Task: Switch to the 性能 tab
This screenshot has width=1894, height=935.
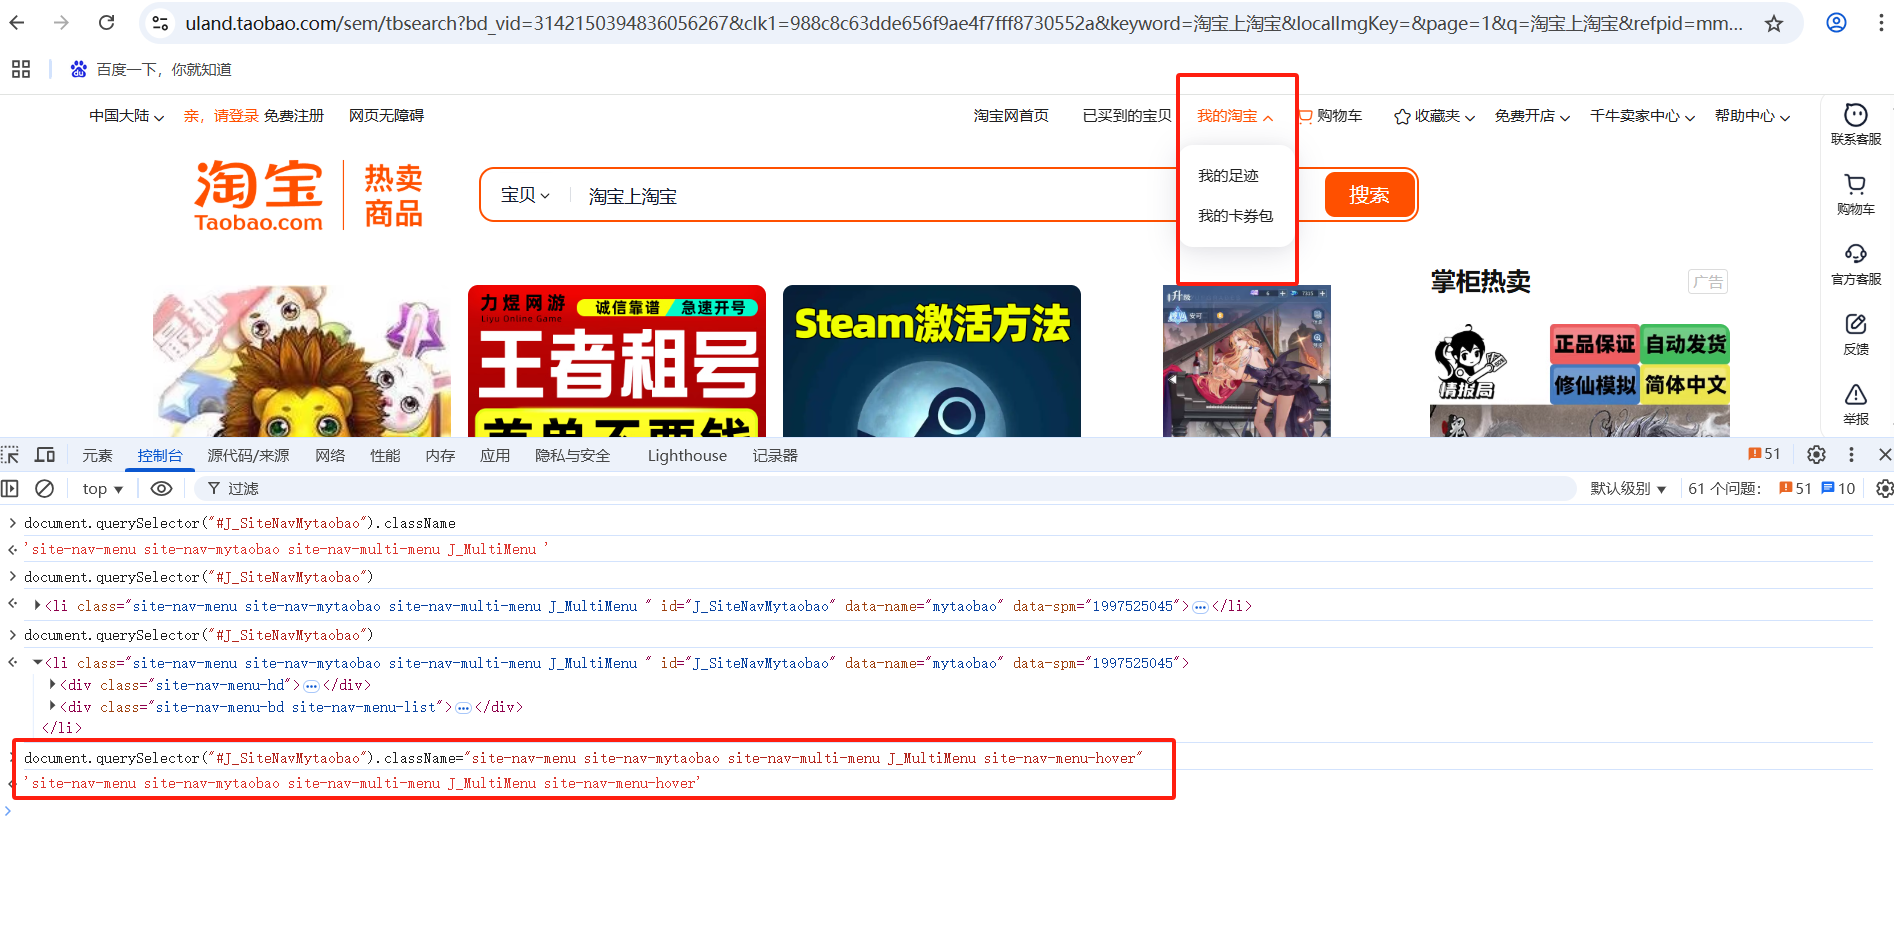Action: [385, 456]
